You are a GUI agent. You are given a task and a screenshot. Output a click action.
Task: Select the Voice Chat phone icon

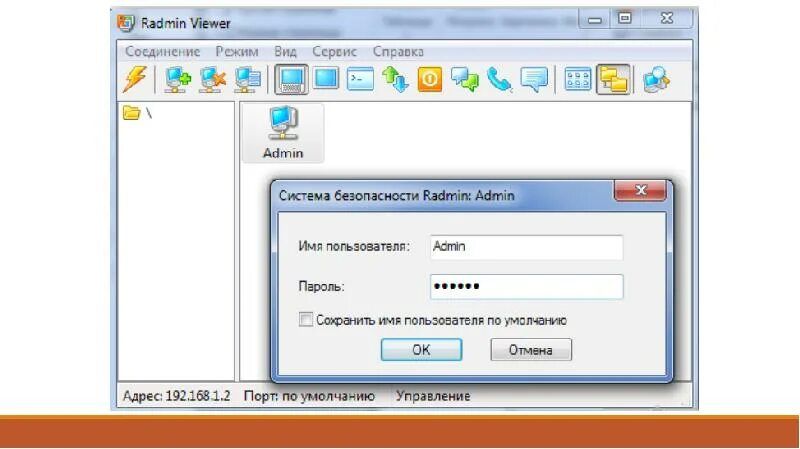click(499, 80)
